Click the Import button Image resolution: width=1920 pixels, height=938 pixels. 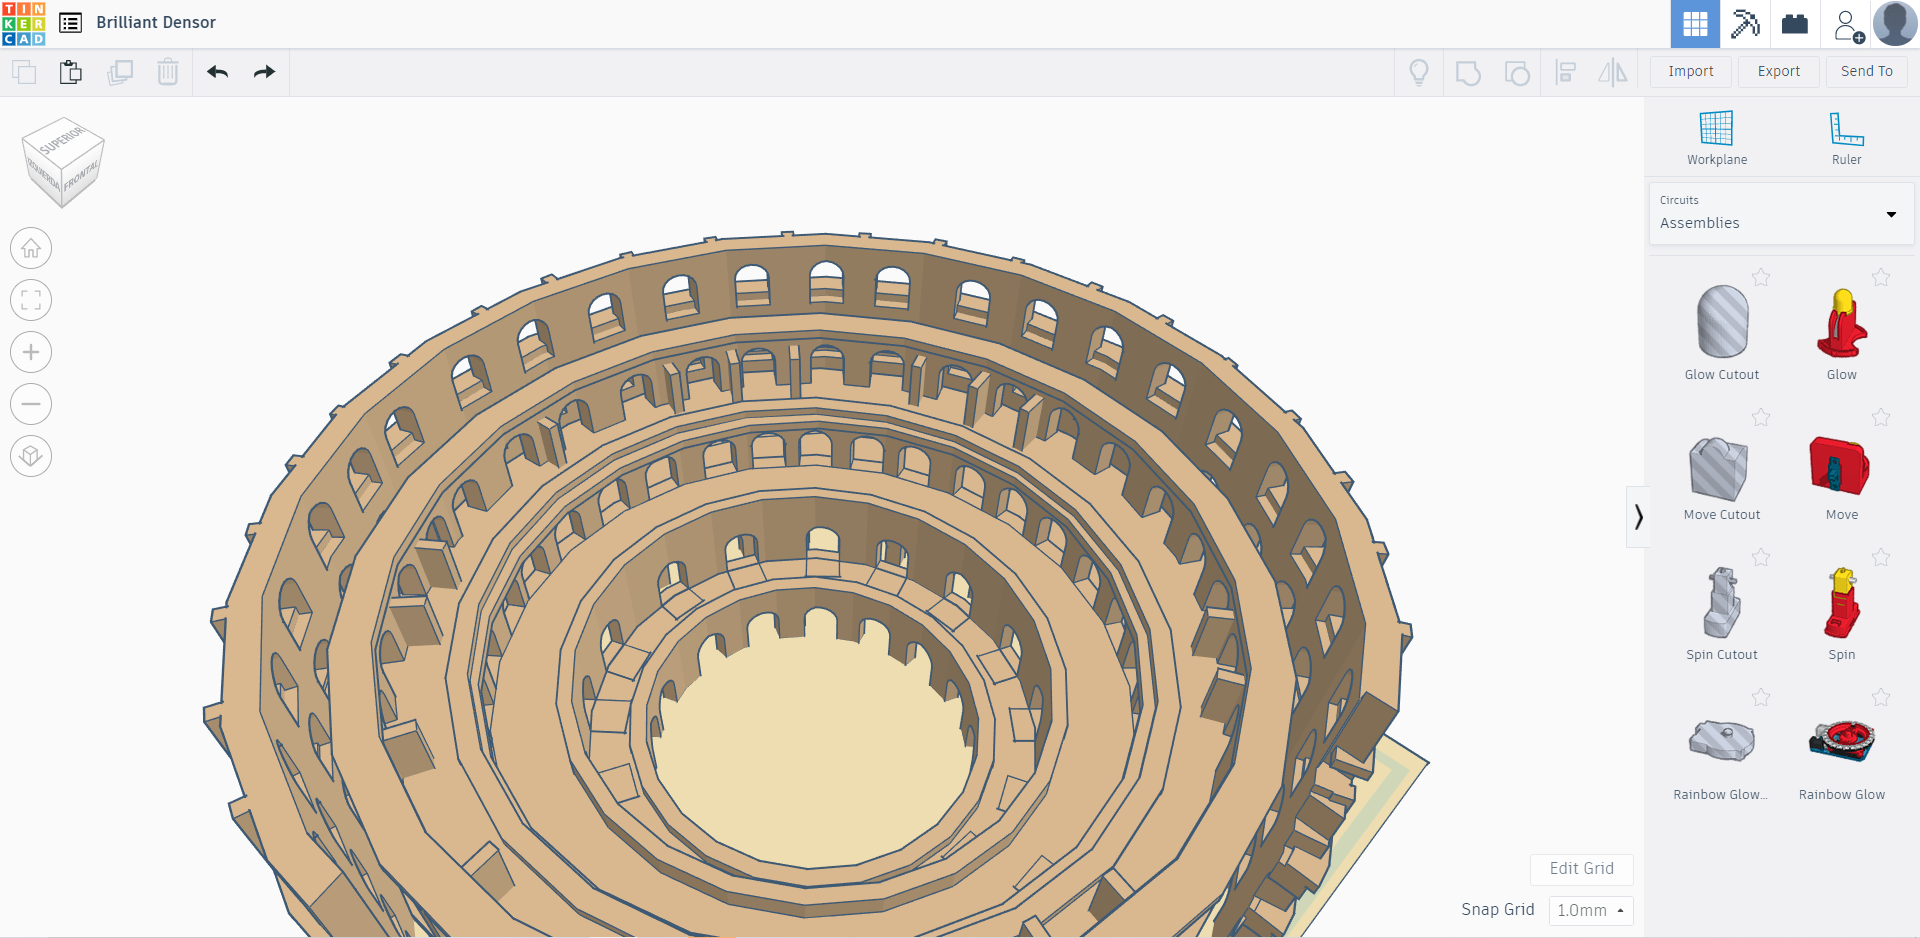(1691, 71)
